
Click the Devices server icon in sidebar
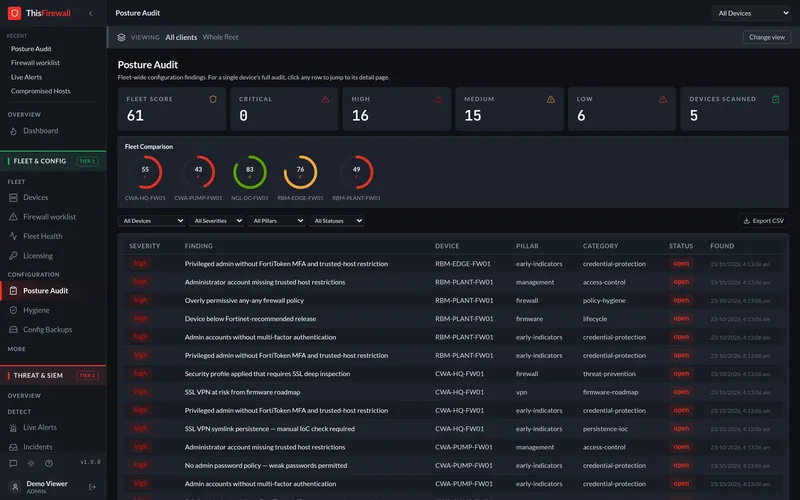[x=13, y=197]
